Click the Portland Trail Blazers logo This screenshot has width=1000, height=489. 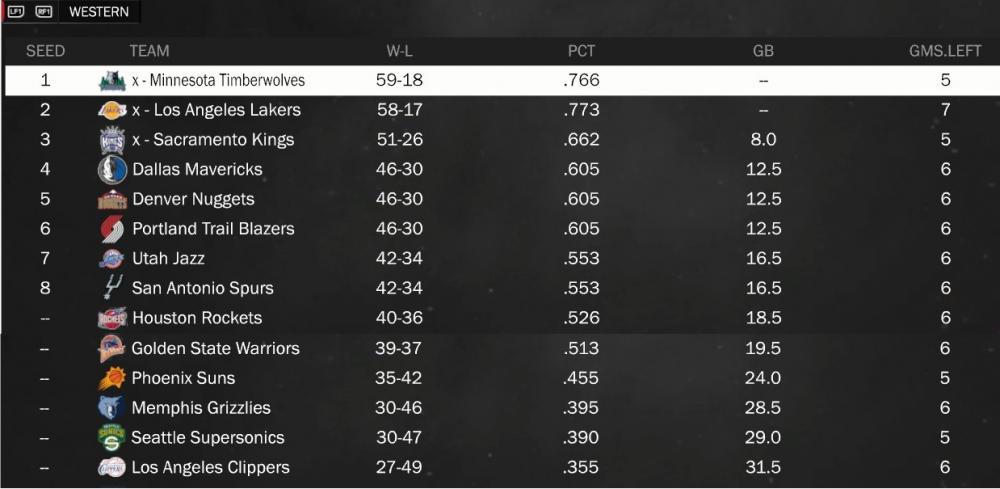(x=112, y=229)
